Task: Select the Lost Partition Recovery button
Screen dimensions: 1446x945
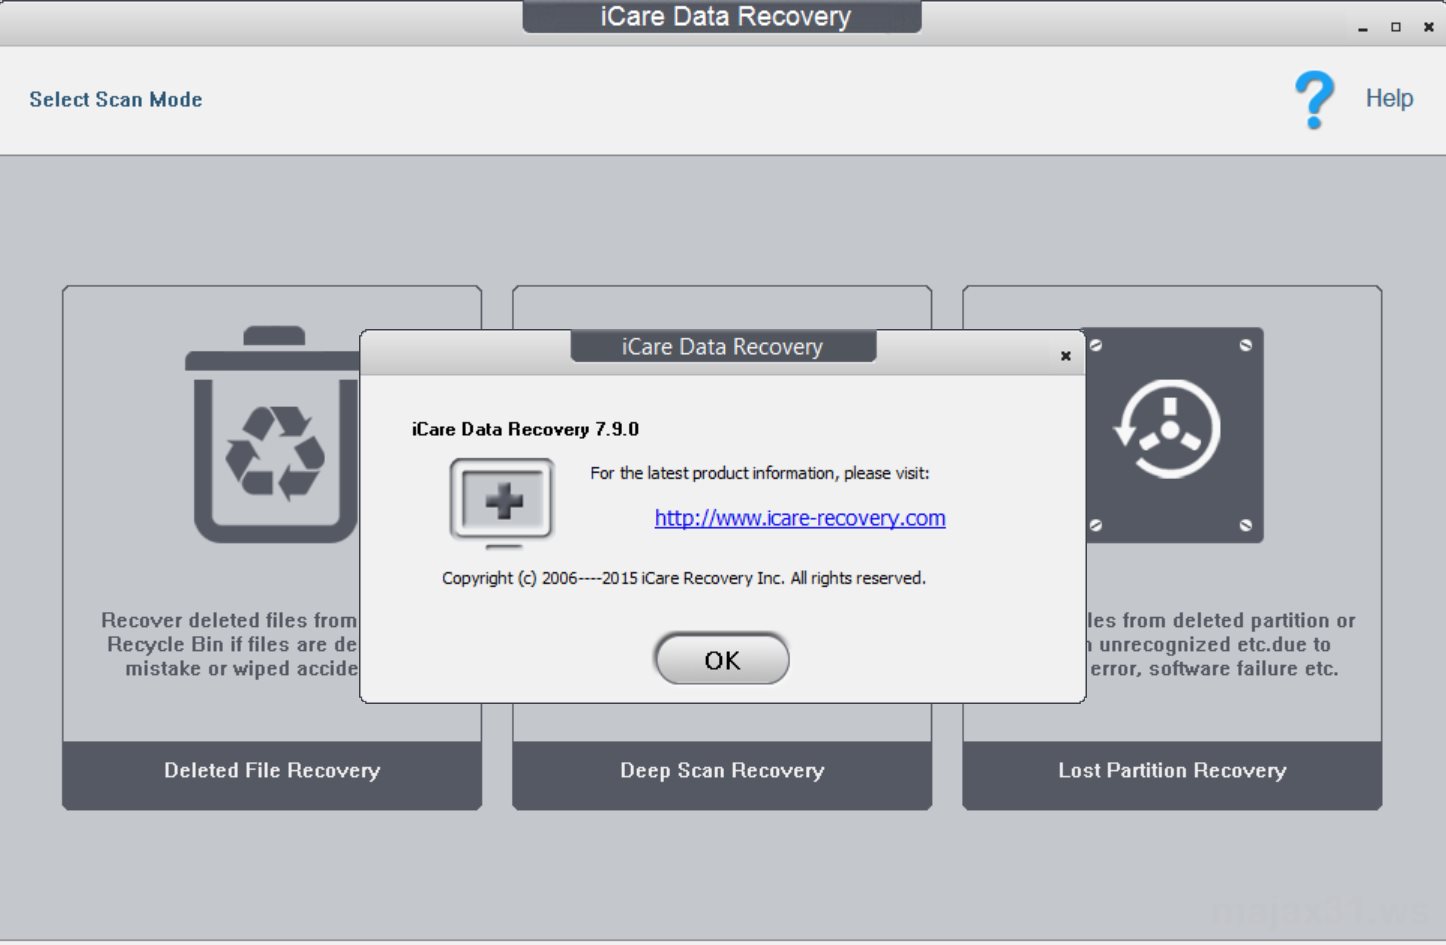Action: tap(1172, 774)
